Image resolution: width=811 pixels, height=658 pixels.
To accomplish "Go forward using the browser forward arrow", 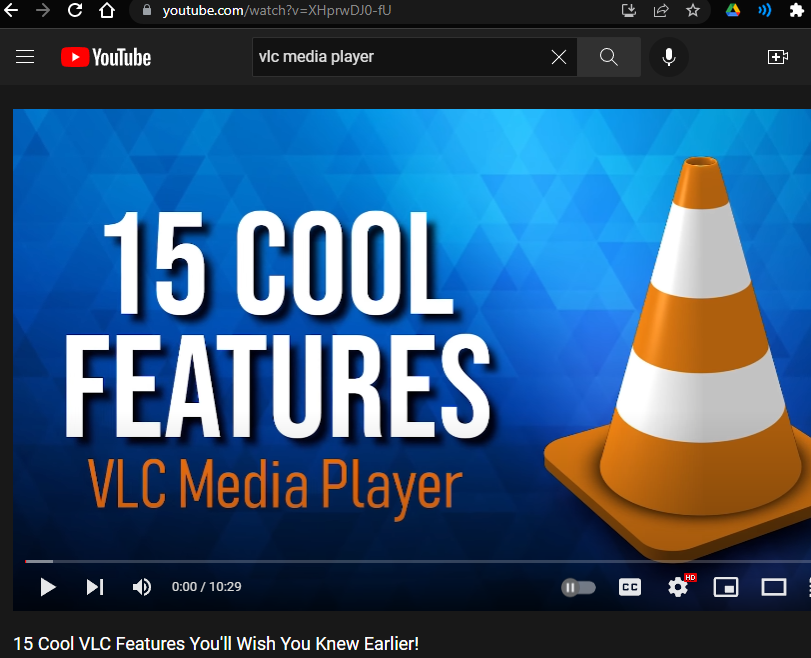I will [x=43, y=10].
